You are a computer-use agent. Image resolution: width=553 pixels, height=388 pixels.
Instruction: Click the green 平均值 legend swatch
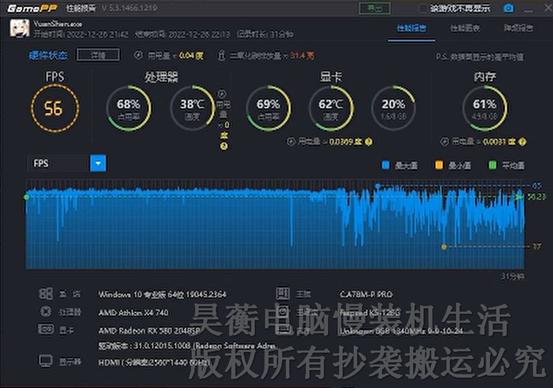pos(492,165)
